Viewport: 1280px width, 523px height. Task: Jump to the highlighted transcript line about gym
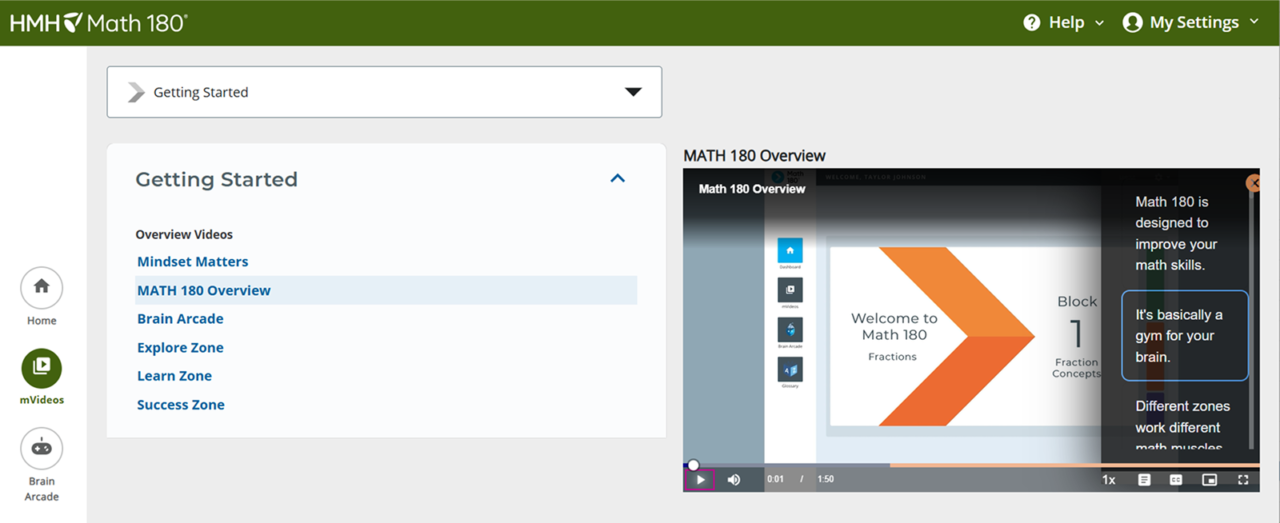tap(1185, 336)
